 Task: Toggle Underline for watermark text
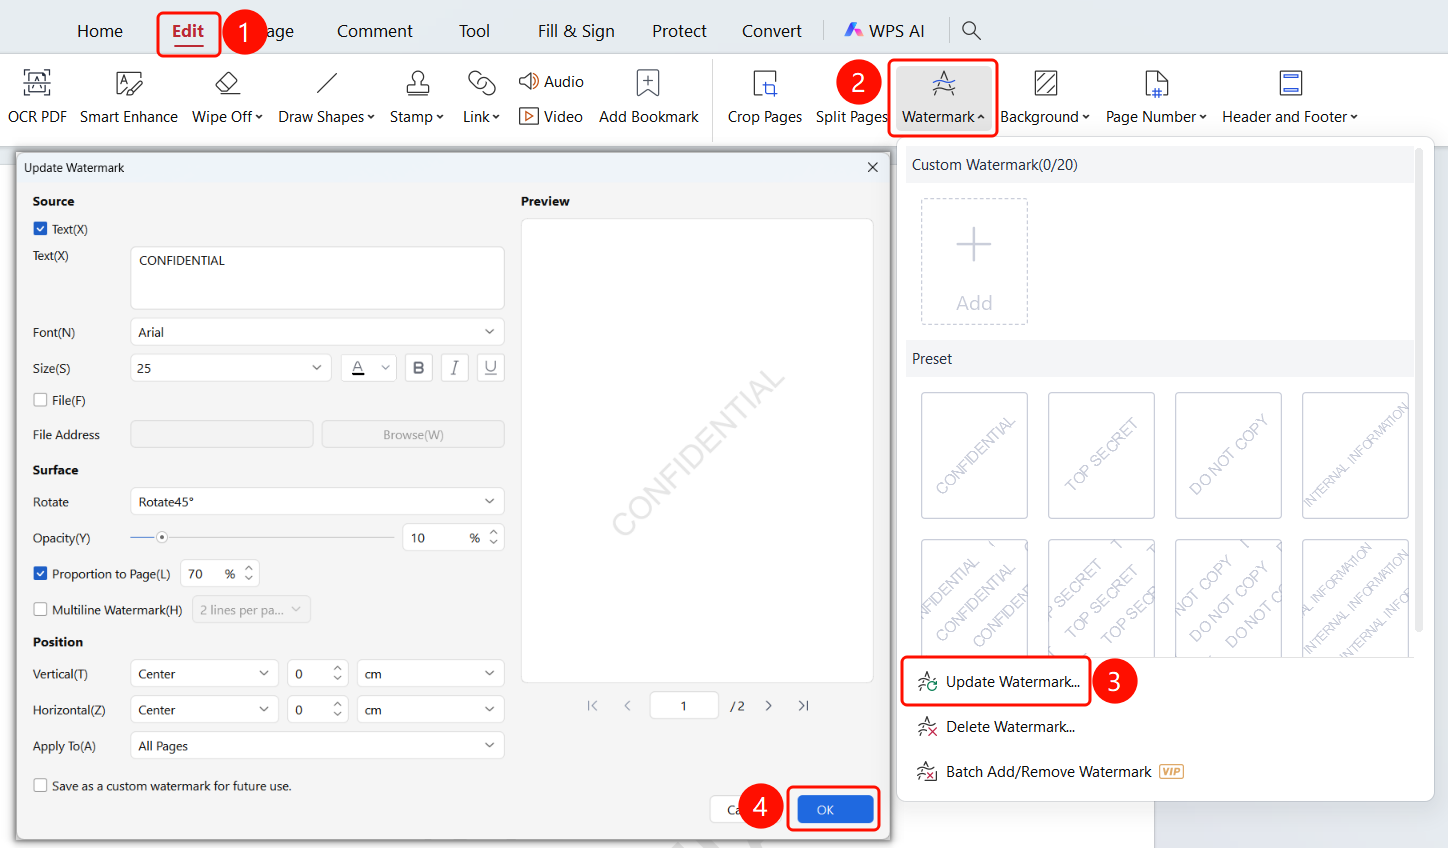[491, 368]
